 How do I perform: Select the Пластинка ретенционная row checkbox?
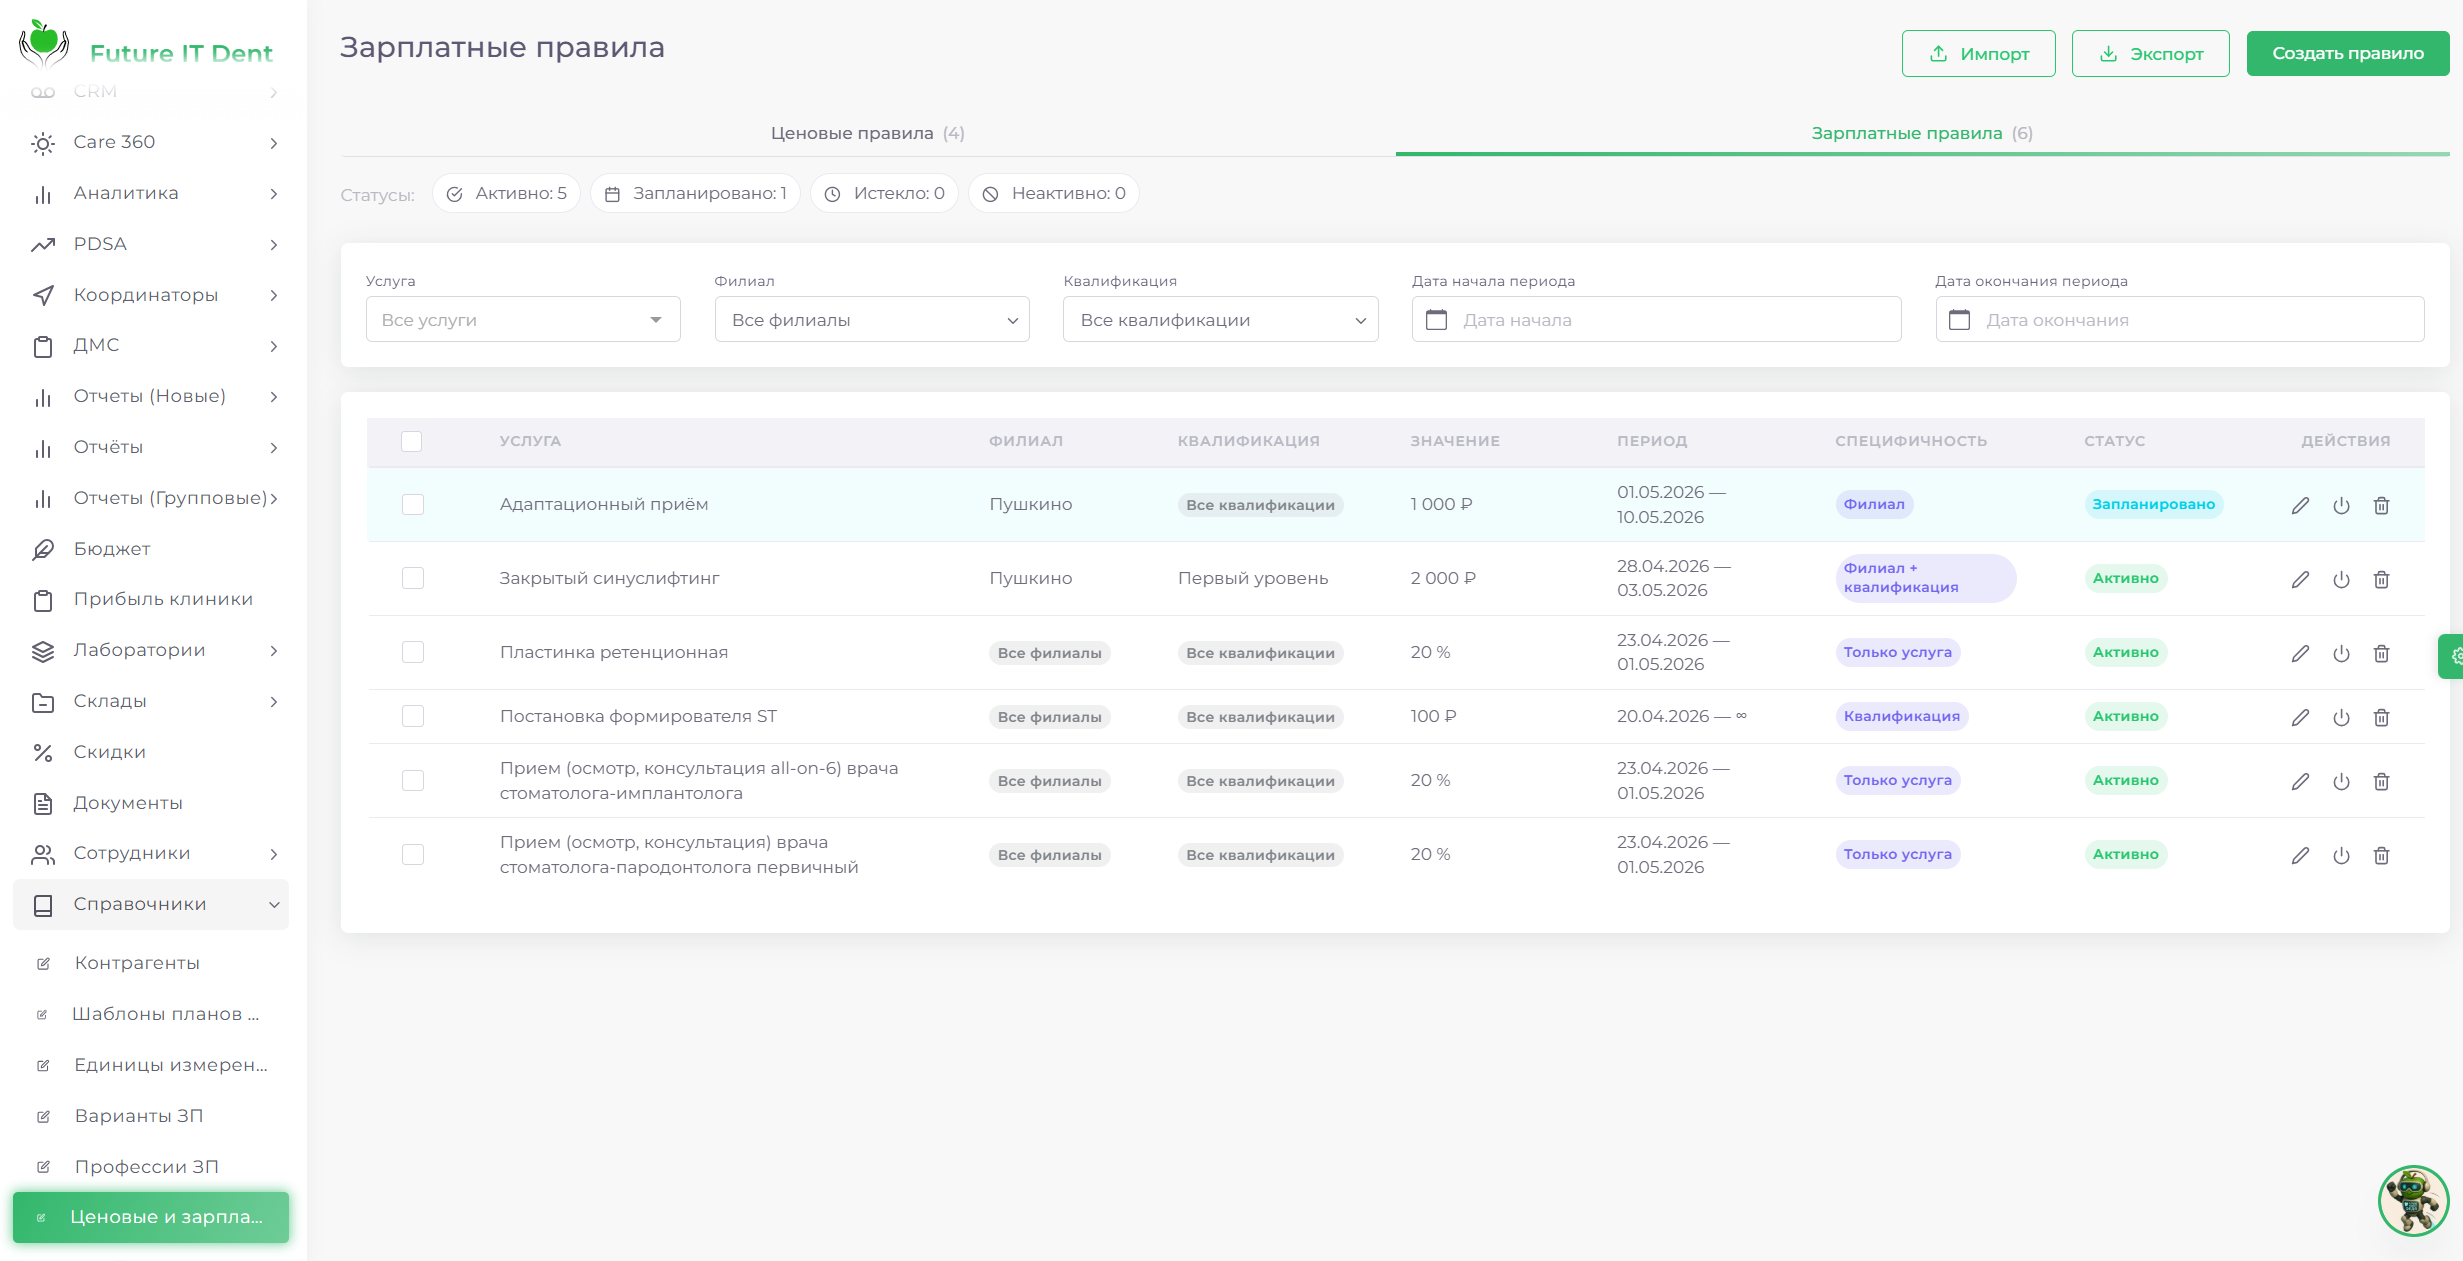413,652
